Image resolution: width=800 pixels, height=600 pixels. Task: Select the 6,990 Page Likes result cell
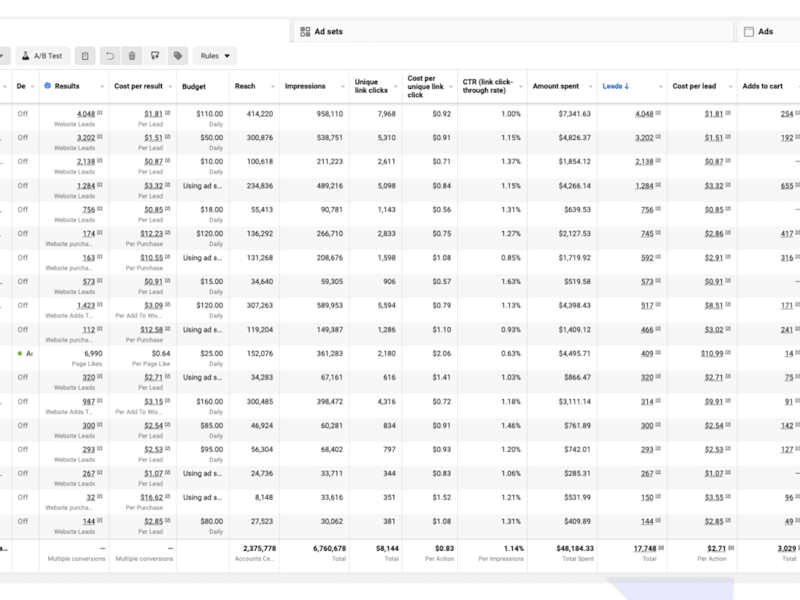point(73,358)
